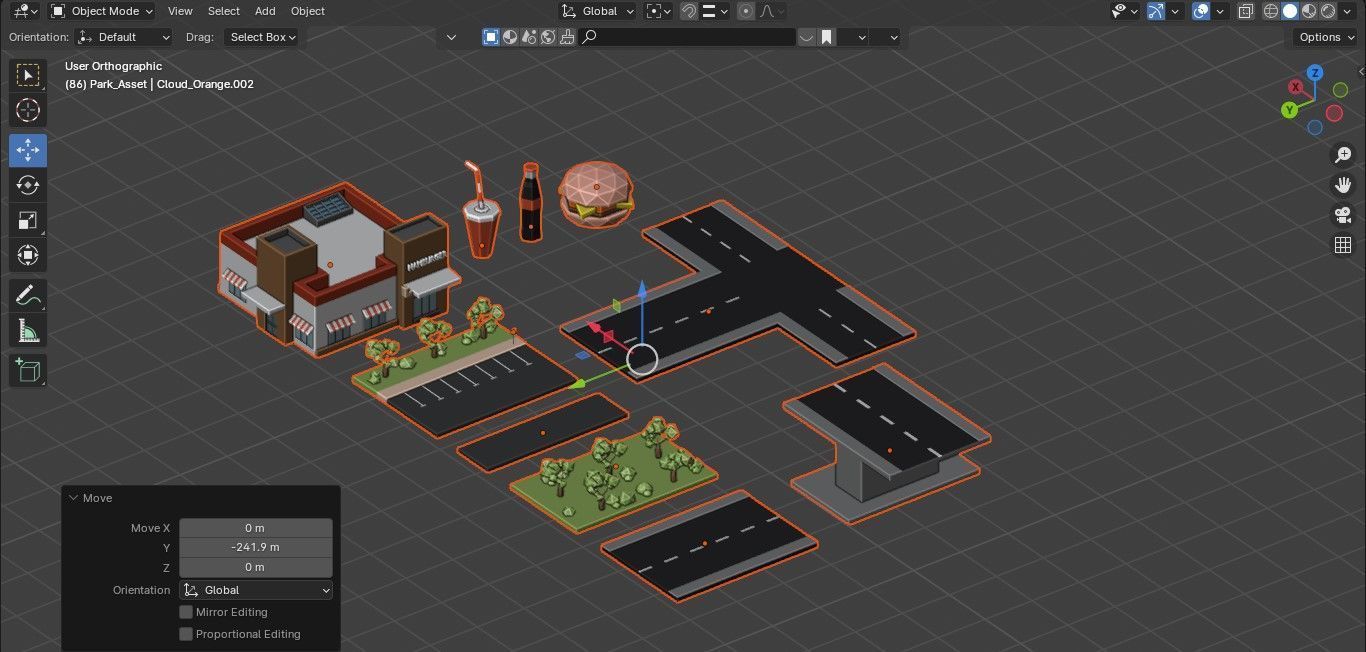Open the Object menu
The height and width of the screenshot is (652, 1366).
click(308, 11)
